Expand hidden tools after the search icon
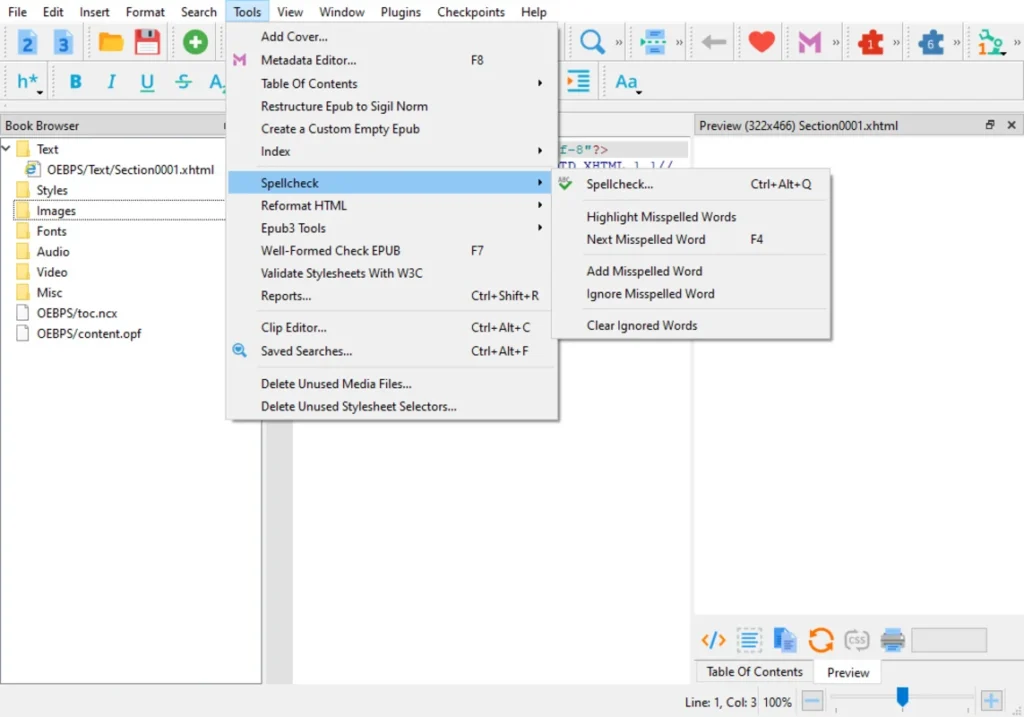The width and height of the screenshot is (1024, 717). pyautogui.click(x=619, y=42)
